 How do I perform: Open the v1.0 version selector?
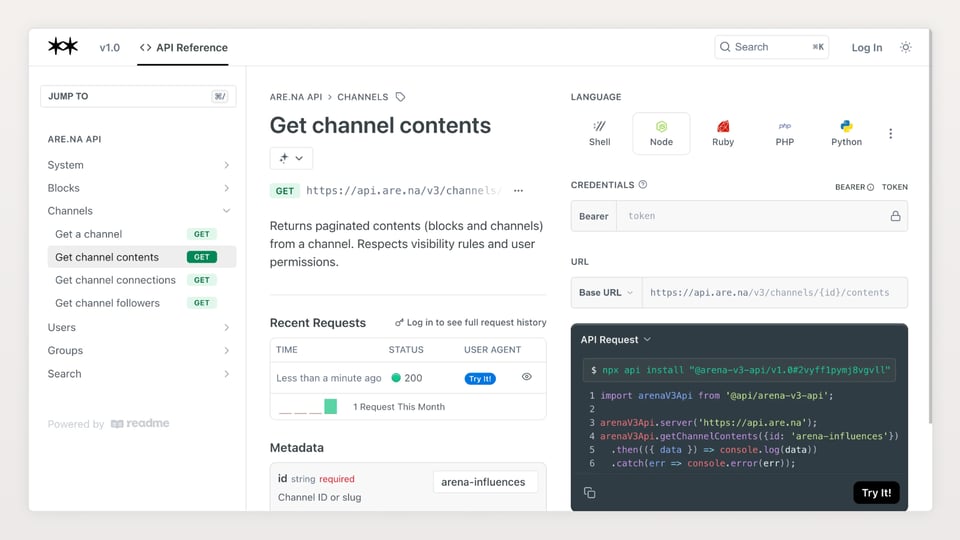(x=110, y=48)
